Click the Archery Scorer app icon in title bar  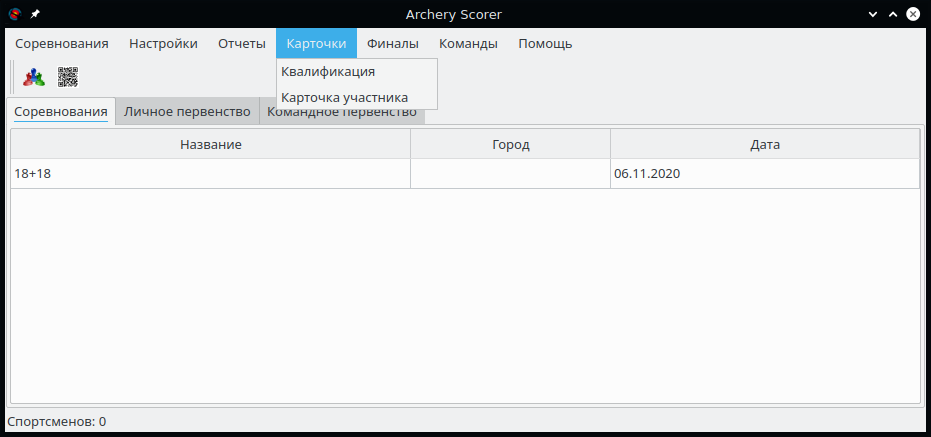[x=14, y=14]
